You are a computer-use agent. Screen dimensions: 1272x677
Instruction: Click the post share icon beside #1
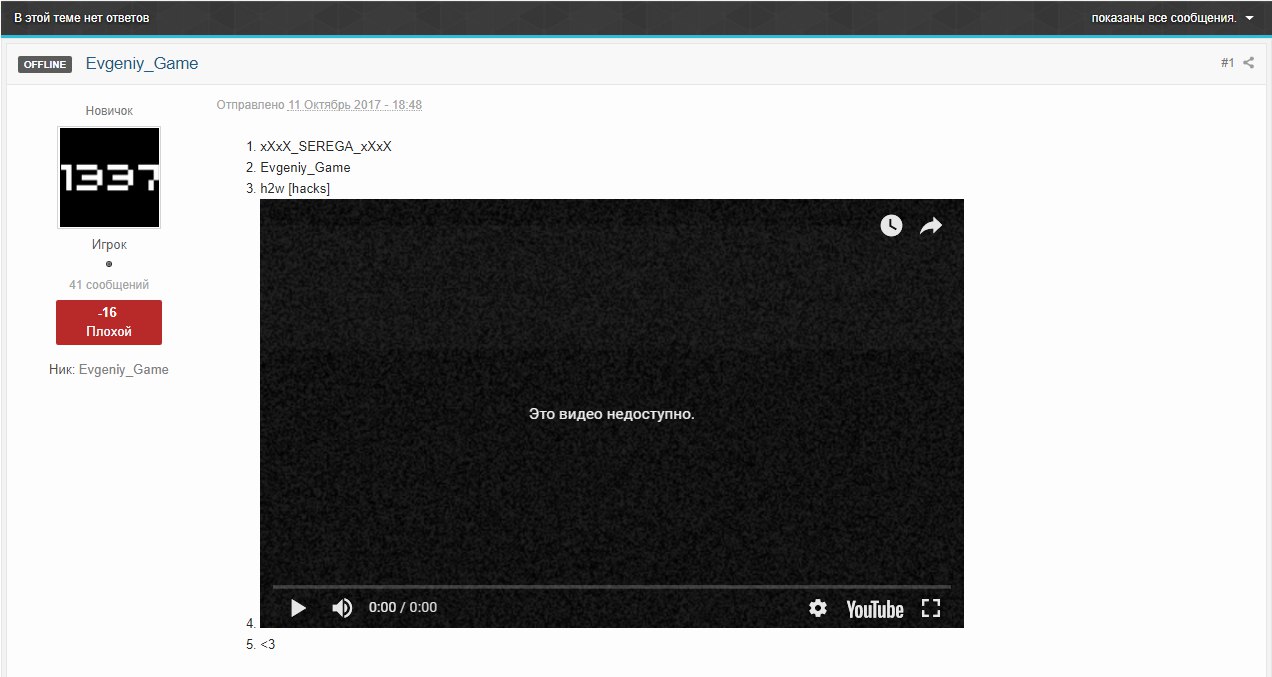[1248, 63]
